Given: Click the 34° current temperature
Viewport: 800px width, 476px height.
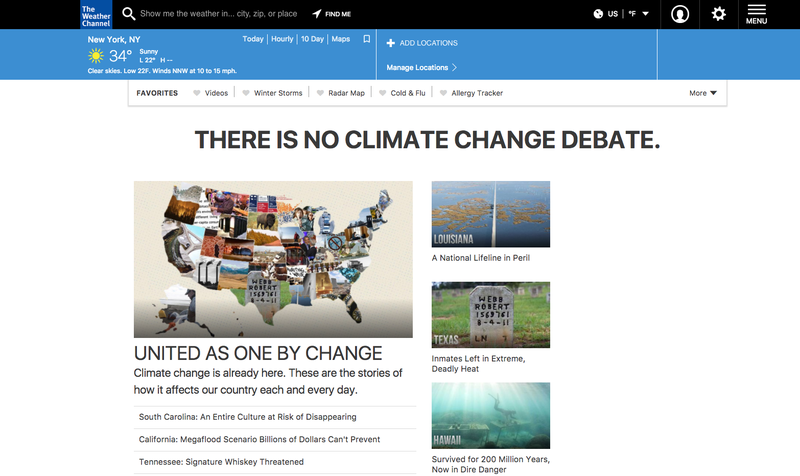Looking at the screenshot, I should point(120,56).
